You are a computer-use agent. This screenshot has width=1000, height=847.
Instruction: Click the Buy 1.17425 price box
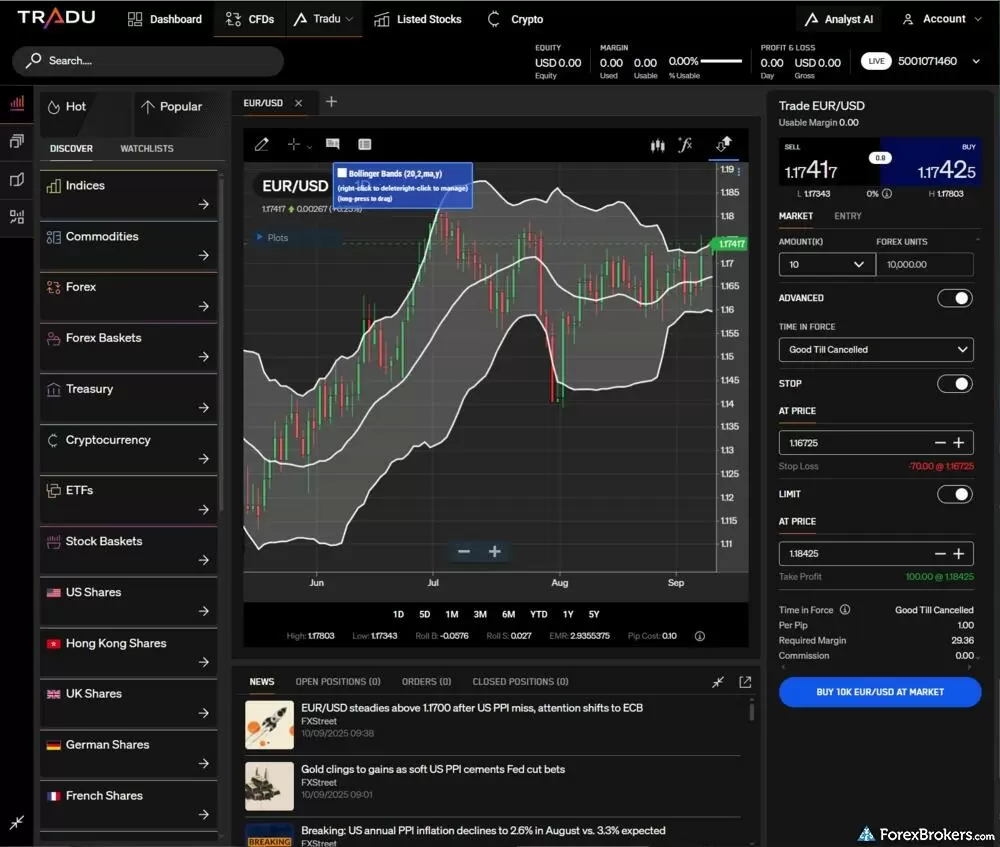(930, 161)
